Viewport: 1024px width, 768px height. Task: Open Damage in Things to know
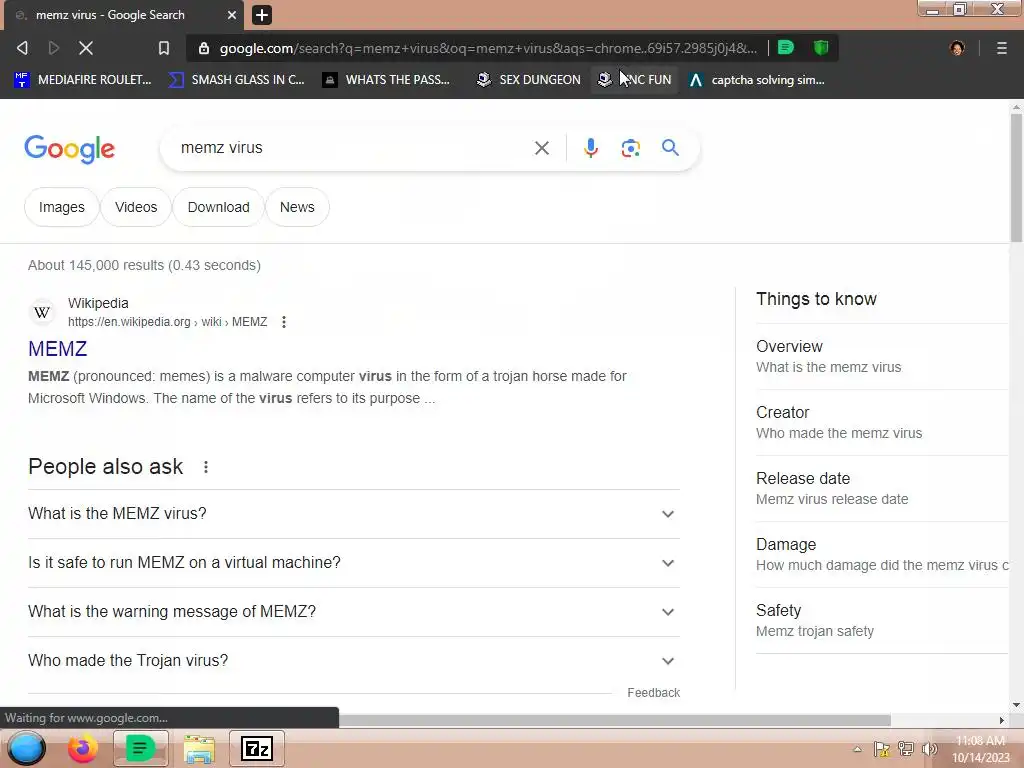click(x=882, y=554)
